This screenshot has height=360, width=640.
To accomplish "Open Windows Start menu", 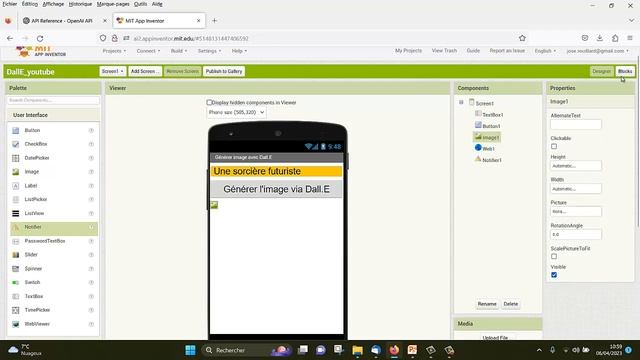I will [x=190, y=350].
